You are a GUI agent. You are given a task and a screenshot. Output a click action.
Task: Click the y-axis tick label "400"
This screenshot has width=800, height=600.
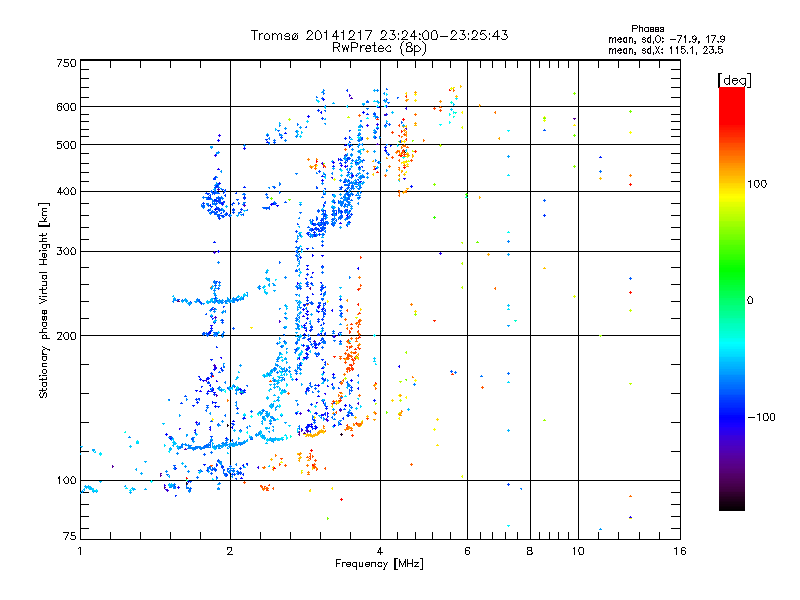coord(67,191)
